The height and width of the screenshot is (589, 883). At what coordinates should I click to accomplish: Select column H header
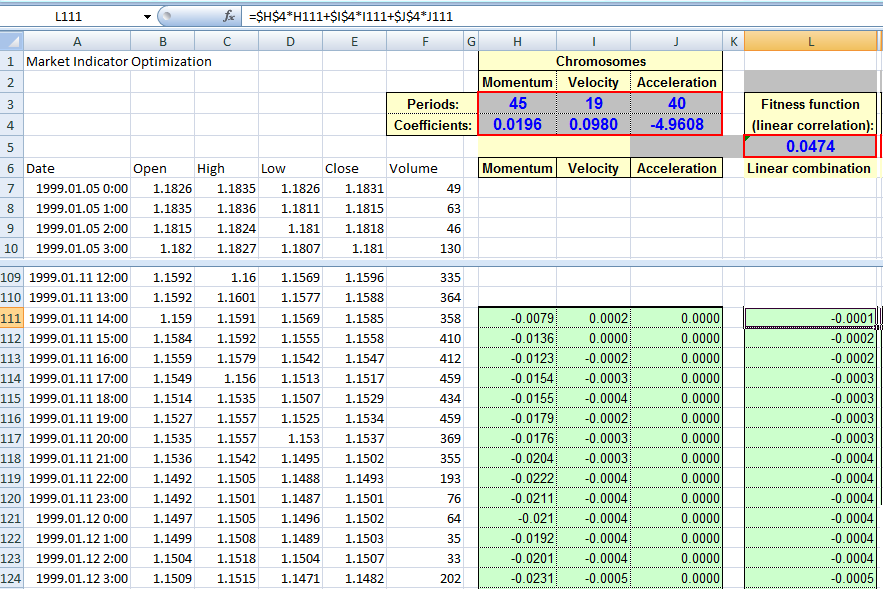pyautogui.click(x=517, y=41)
